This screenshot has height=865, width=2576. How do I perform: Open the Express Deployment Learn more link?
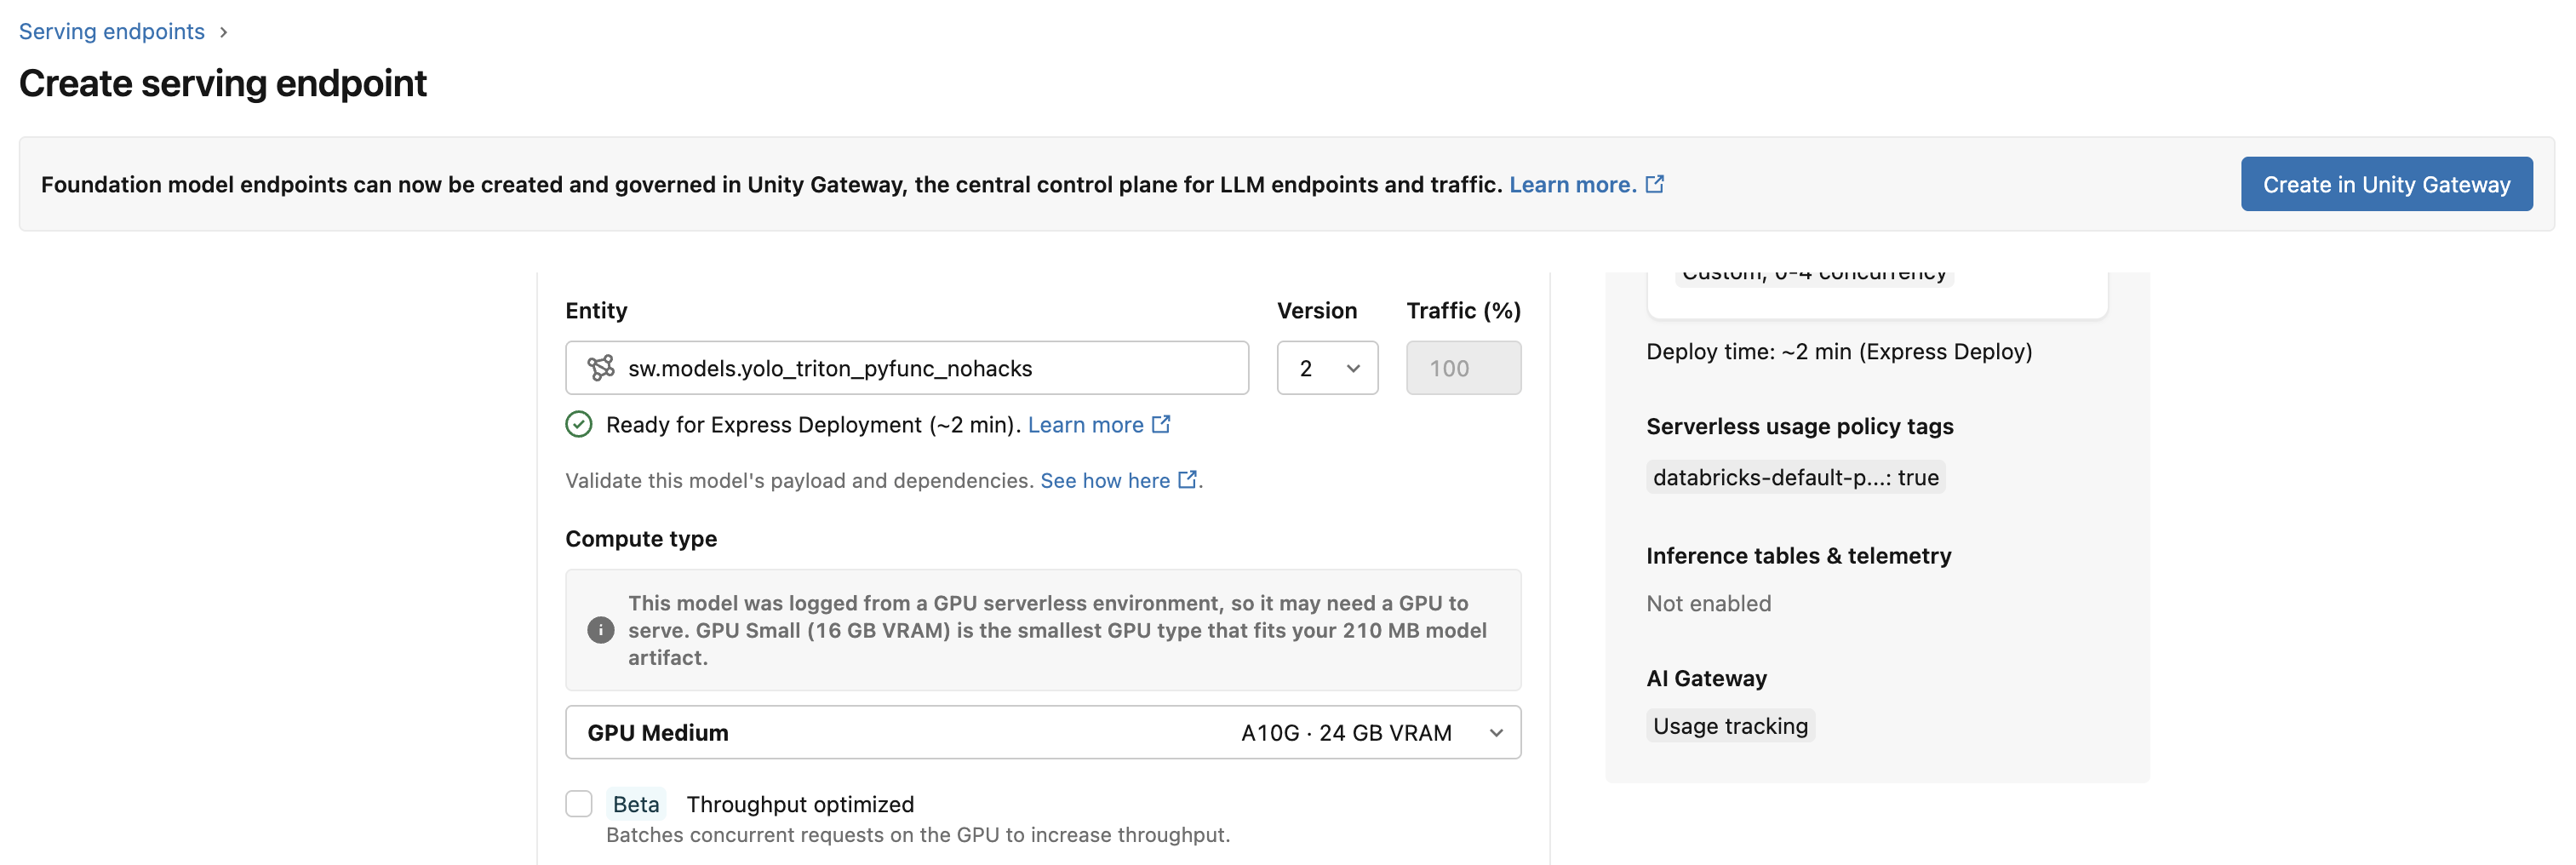click(x=1085, y=424)
